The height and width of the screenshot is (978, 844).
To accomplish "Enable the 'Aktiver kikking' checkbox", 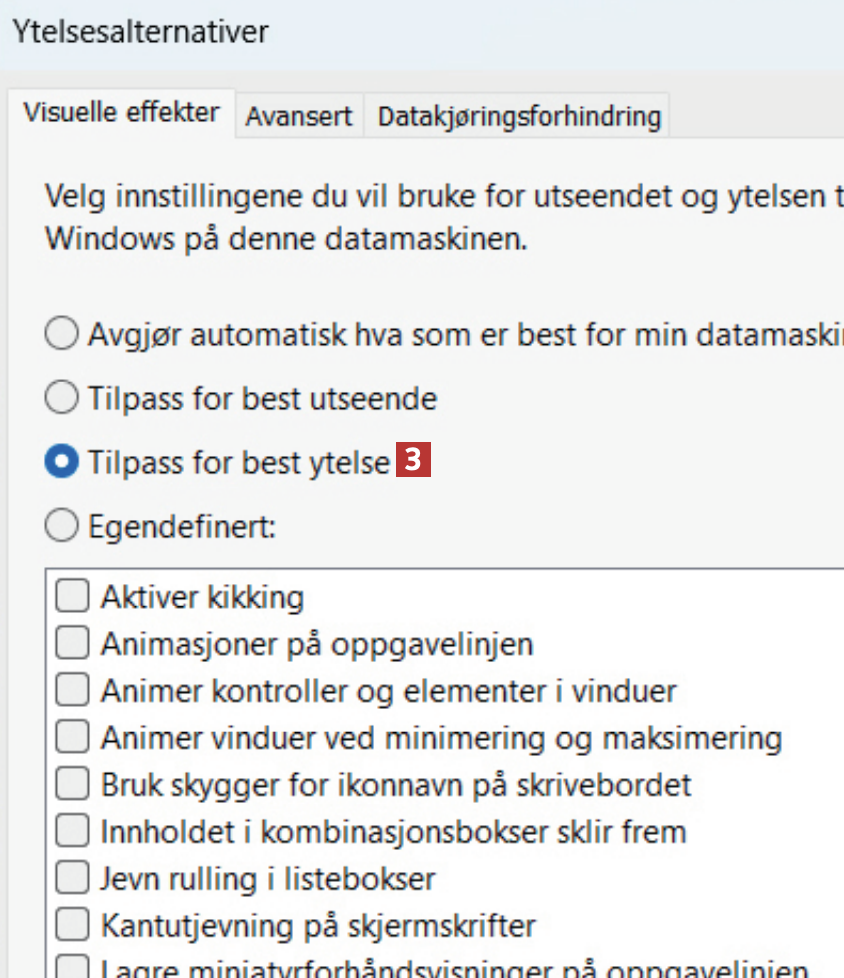I will (x=72, y=598).
